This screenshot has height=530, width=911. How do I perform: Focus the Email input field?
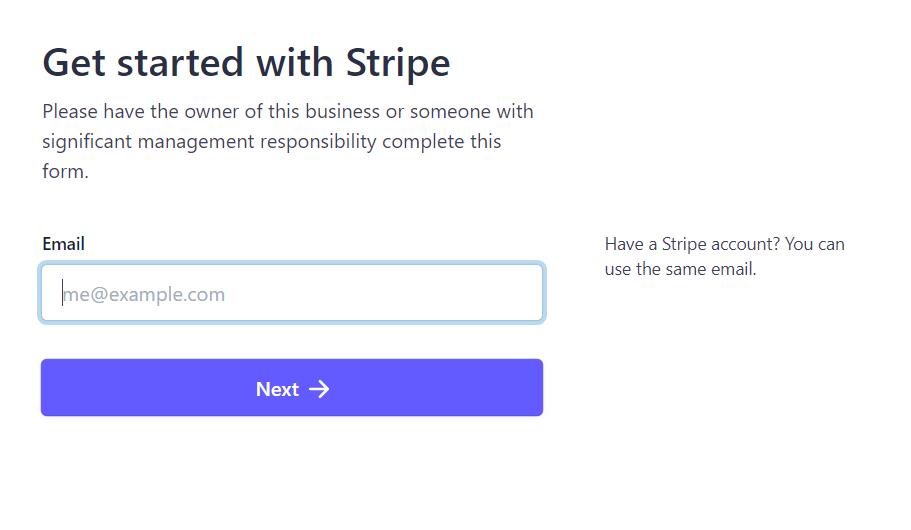click(x=292, y=292)
